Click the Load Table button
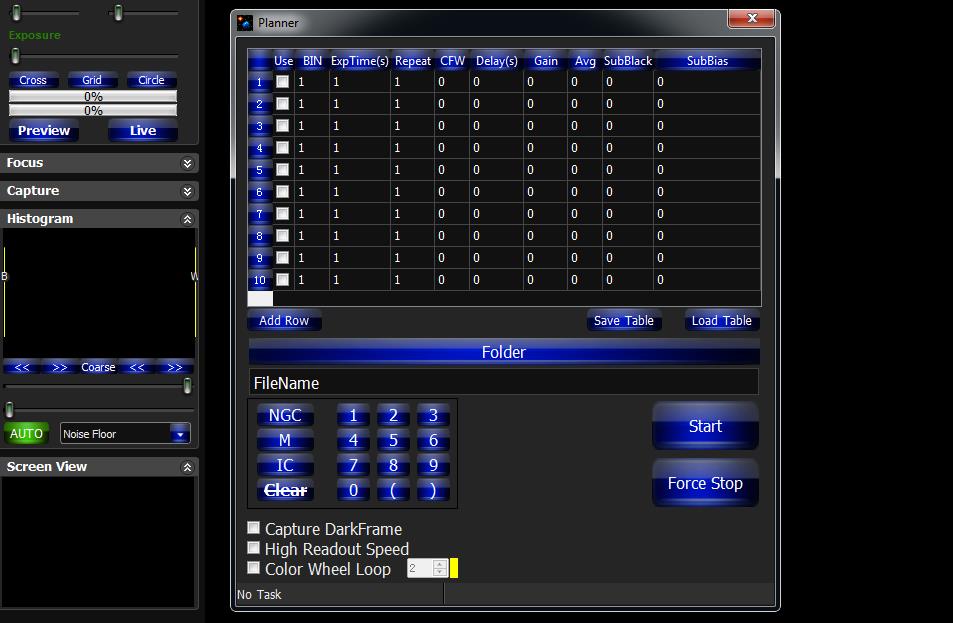Image resolution: width=953 pixels, height=623 pixels. click(721, 320)
